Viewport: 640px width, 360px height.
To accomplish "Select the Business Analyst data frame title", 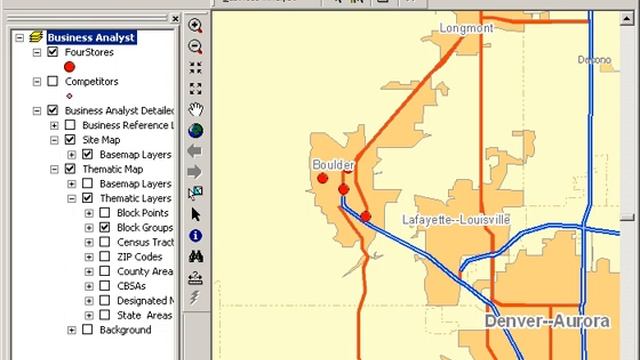I will [91, 38].
